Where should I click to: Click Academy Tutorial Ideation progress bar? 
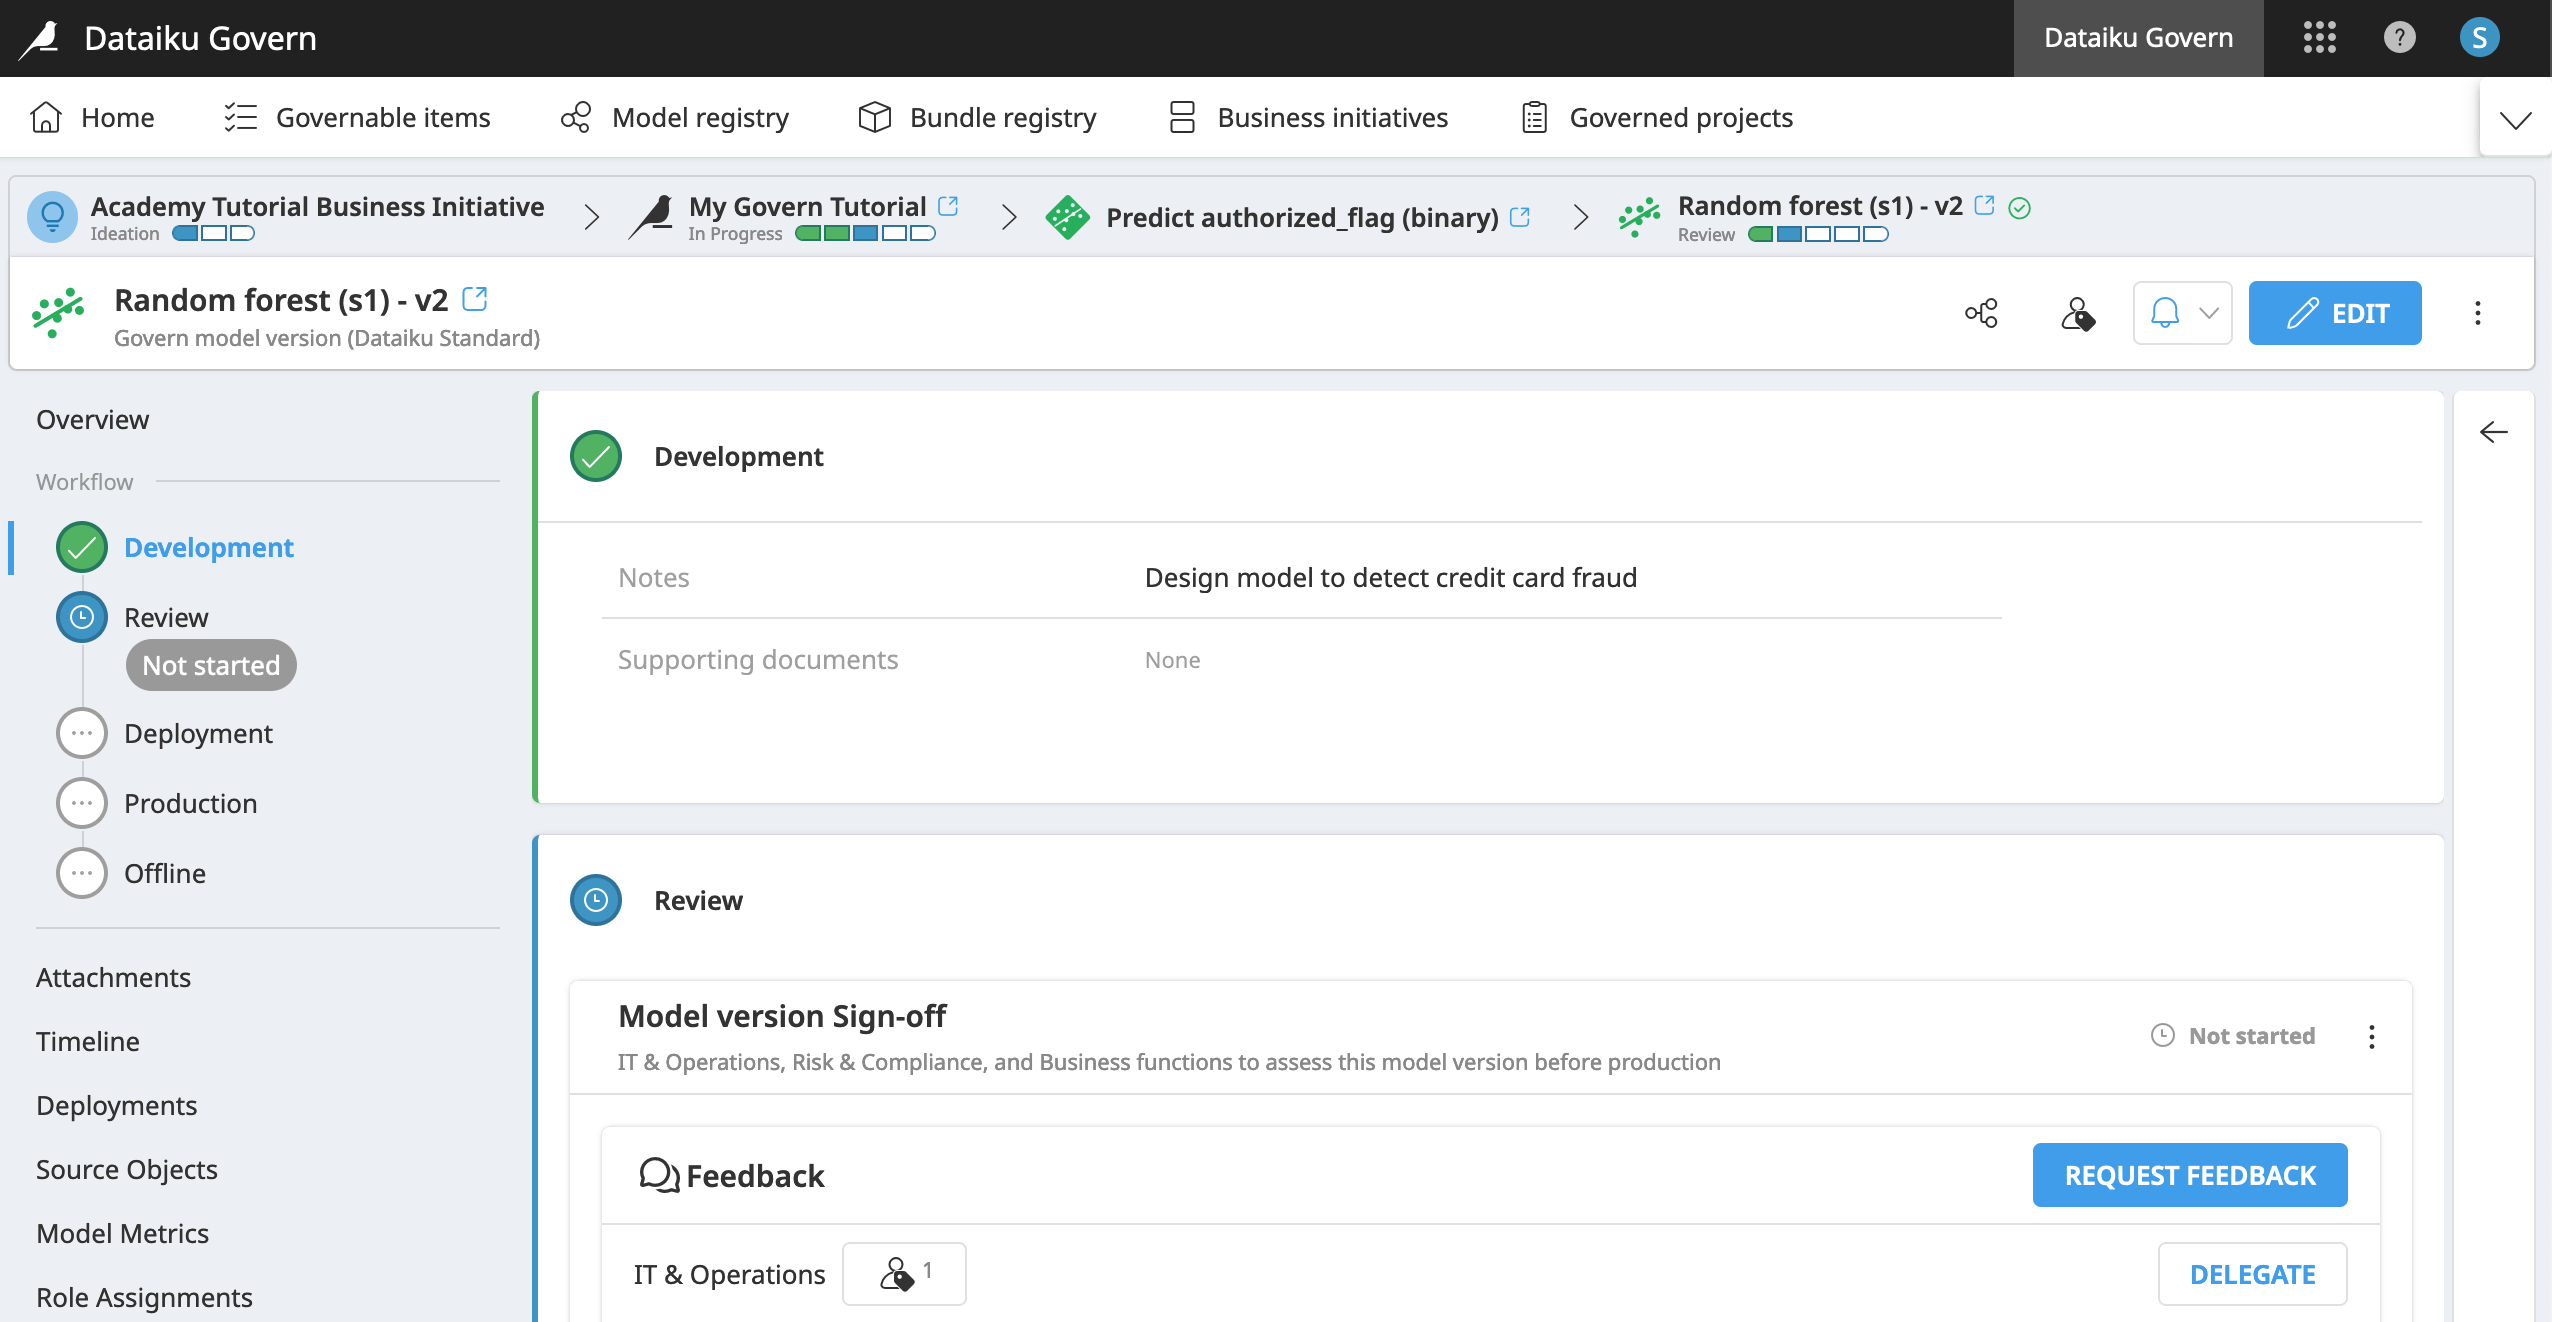point(213,234)
